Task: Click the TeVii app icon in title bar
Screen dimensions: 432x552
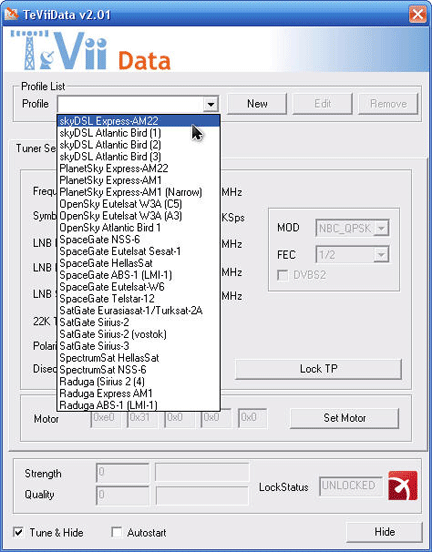Action: 11,14
